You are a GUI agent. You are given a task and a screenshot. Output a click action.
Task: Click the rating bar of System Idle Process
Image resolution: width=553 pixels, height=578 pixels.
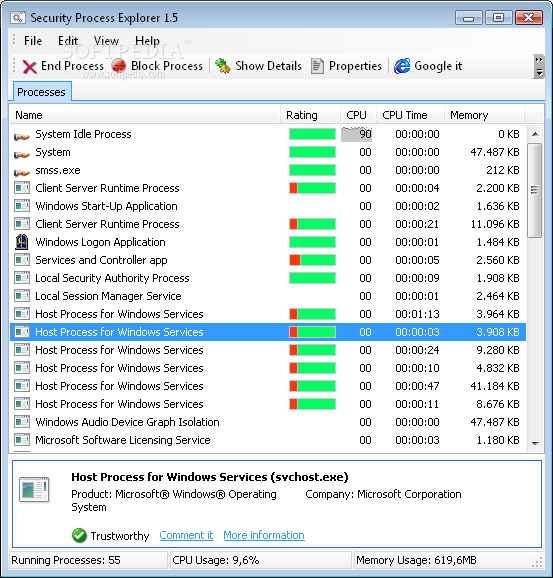[312, 134]
